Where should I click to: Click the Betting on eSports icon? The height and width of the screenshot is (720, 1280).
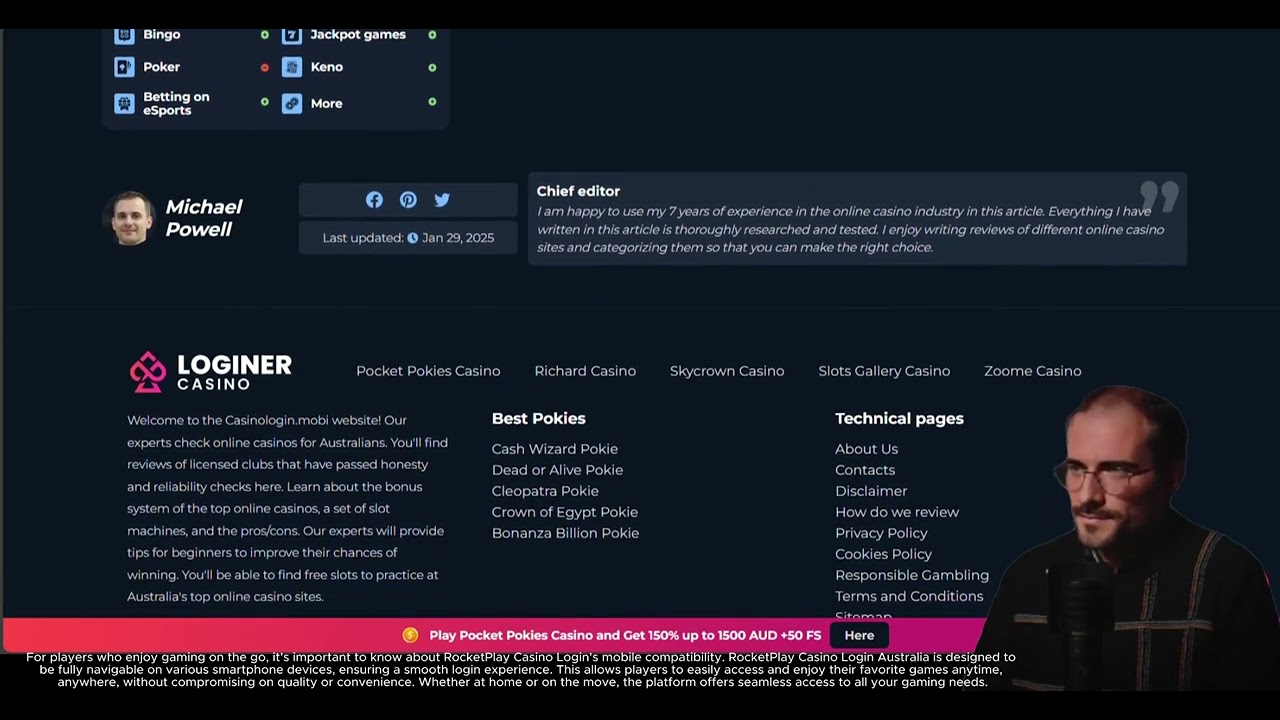(x=124, y=103)
